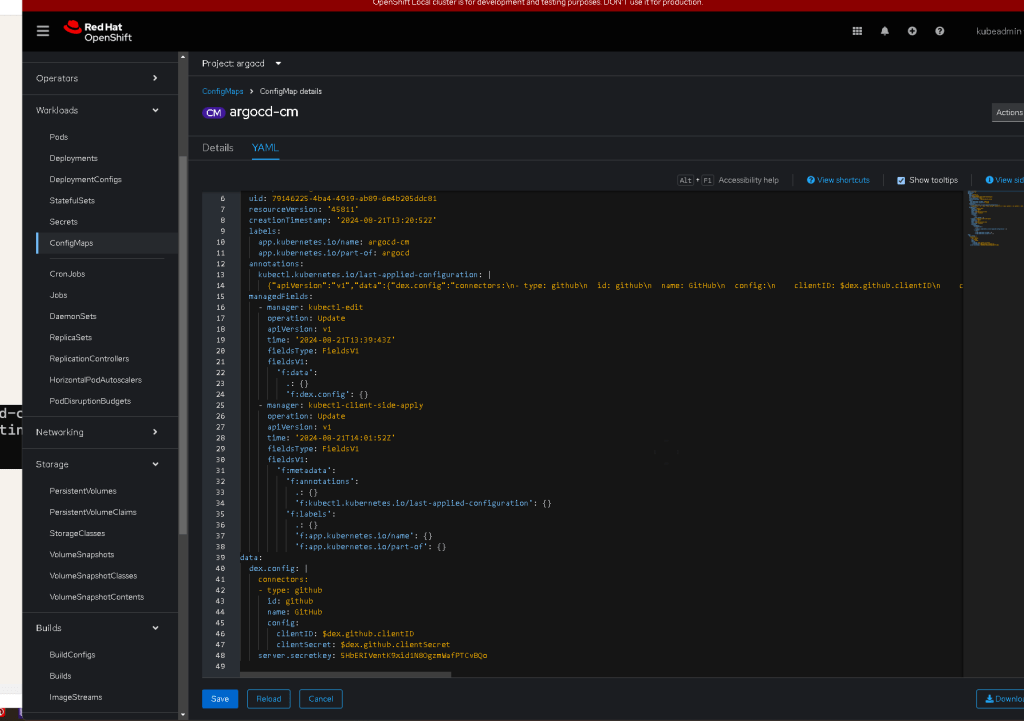Viewport: 1024px width, 721px height.
Task: Open the Actions dropdown
Action: tap(1008, 112)
